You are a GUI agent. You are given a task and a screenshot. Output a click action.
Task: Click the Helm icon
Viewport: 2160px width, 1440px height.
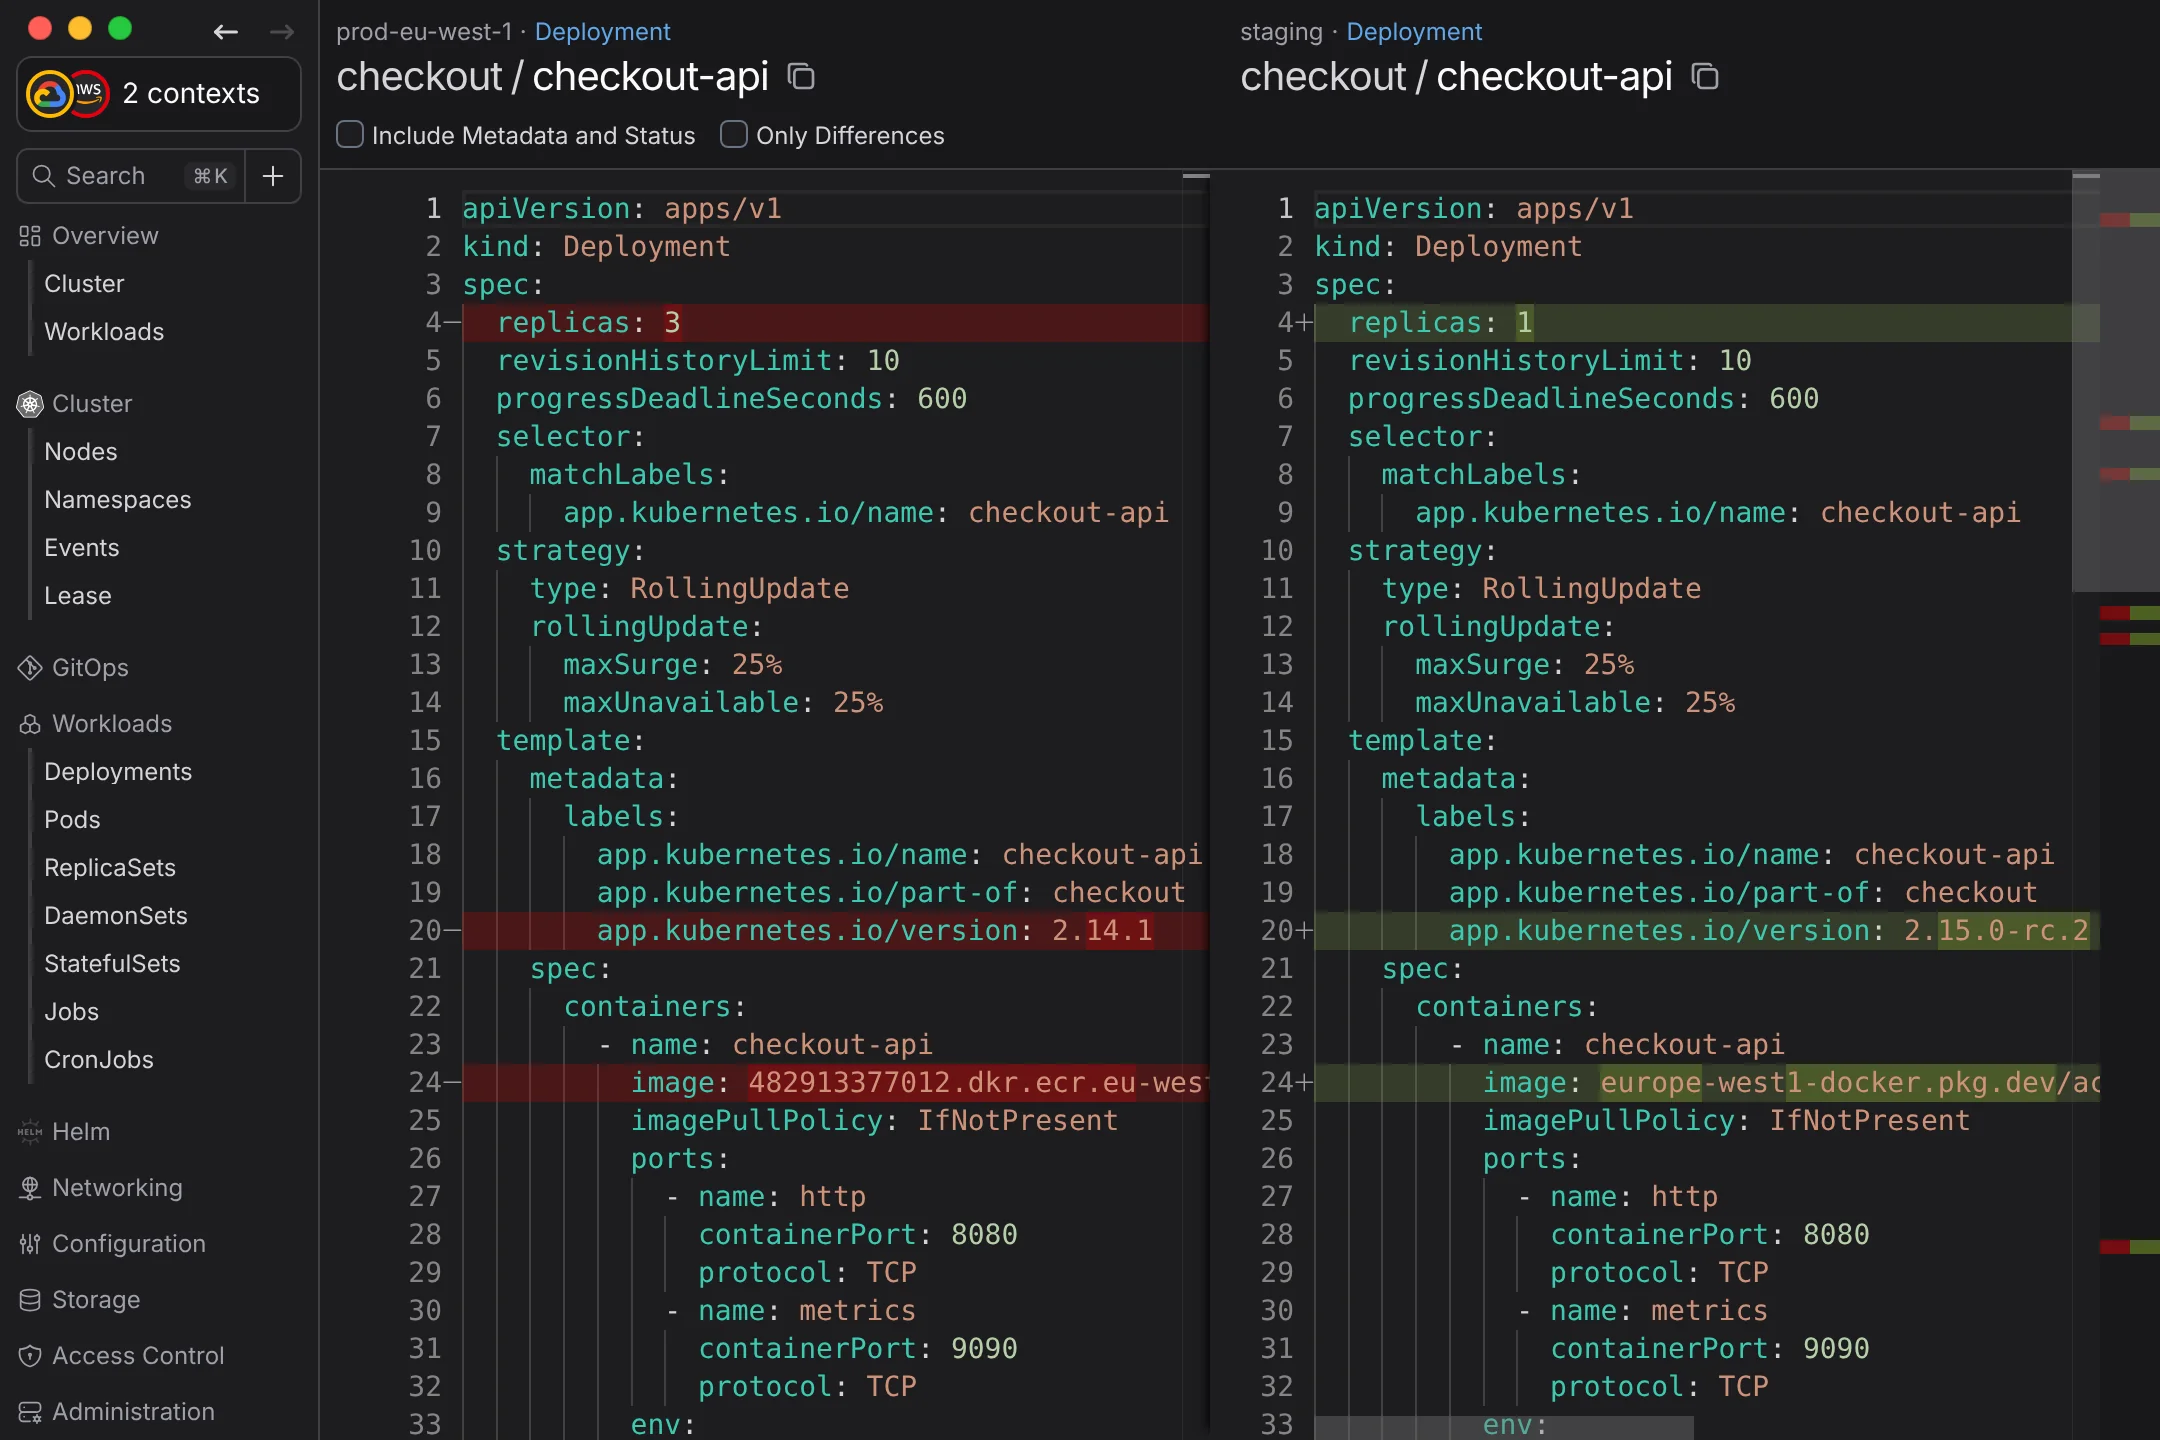(30, 1132)
